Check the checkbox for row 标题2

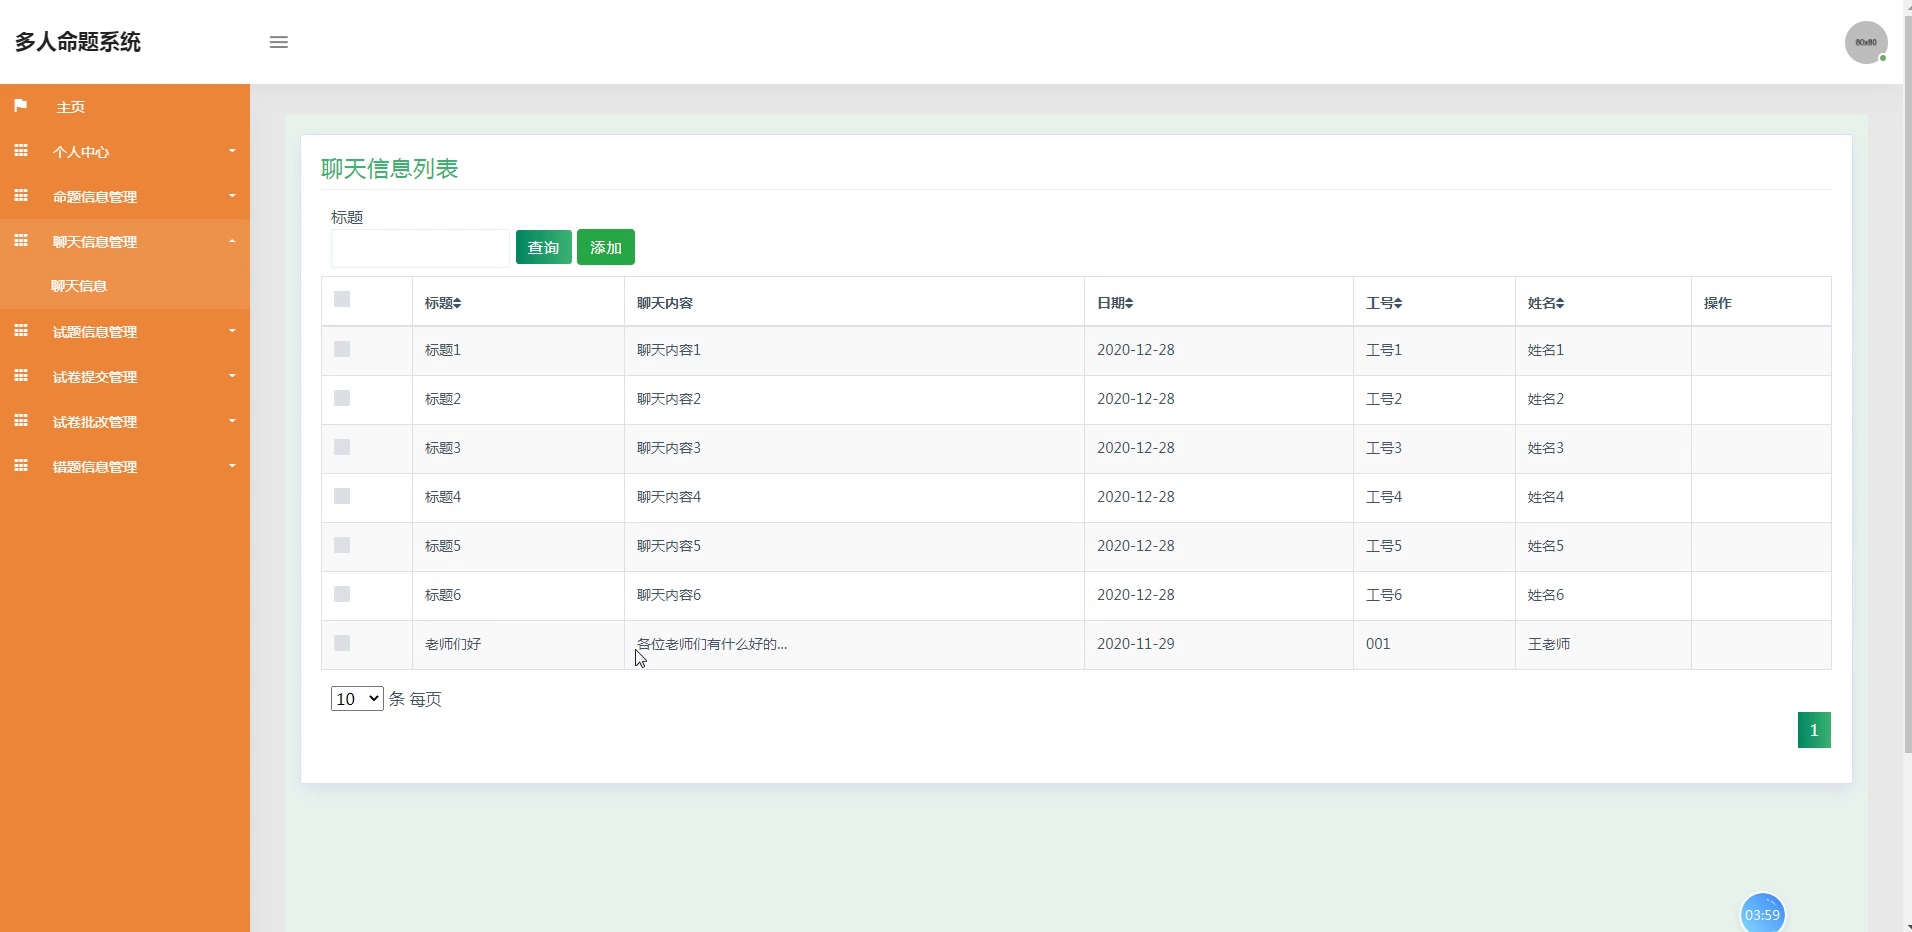[342, 398]
